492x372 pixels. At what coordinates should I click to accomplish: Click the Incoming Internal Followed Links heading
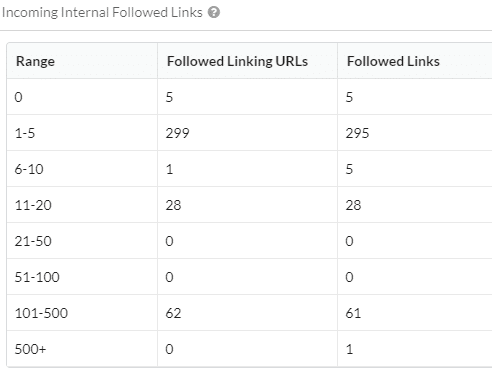pyautogui.click(x=102, y=13)
